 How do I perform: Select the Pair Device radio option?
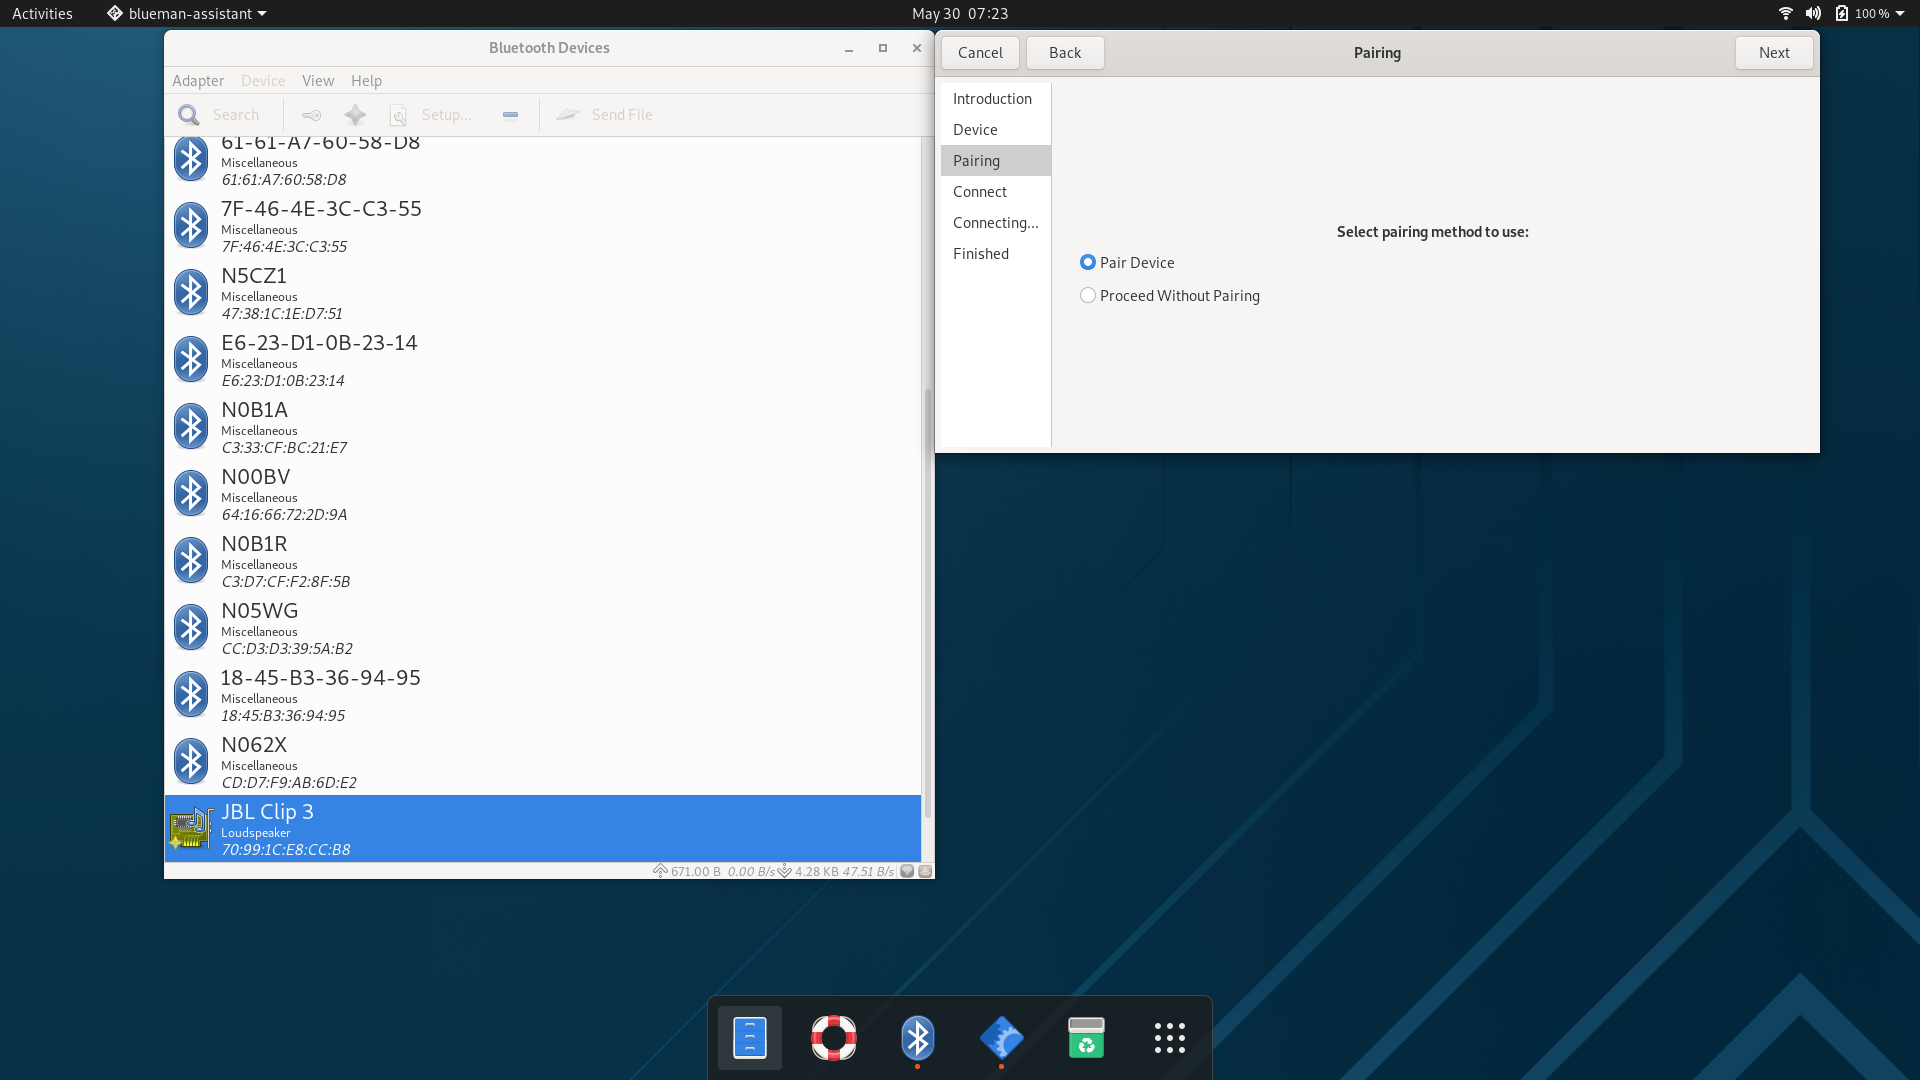tap(1088, 262)
